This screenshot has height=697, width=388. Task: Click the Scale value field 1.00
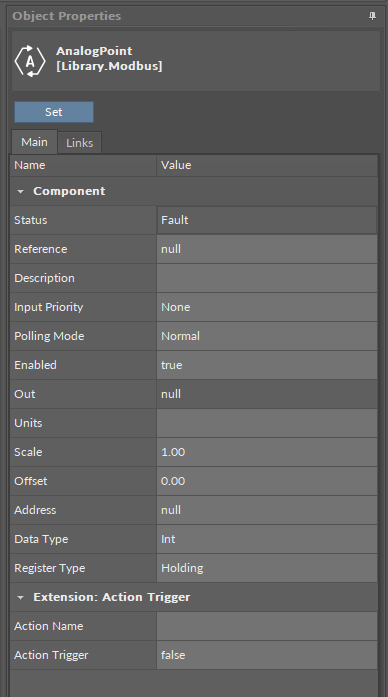[267, 452]
